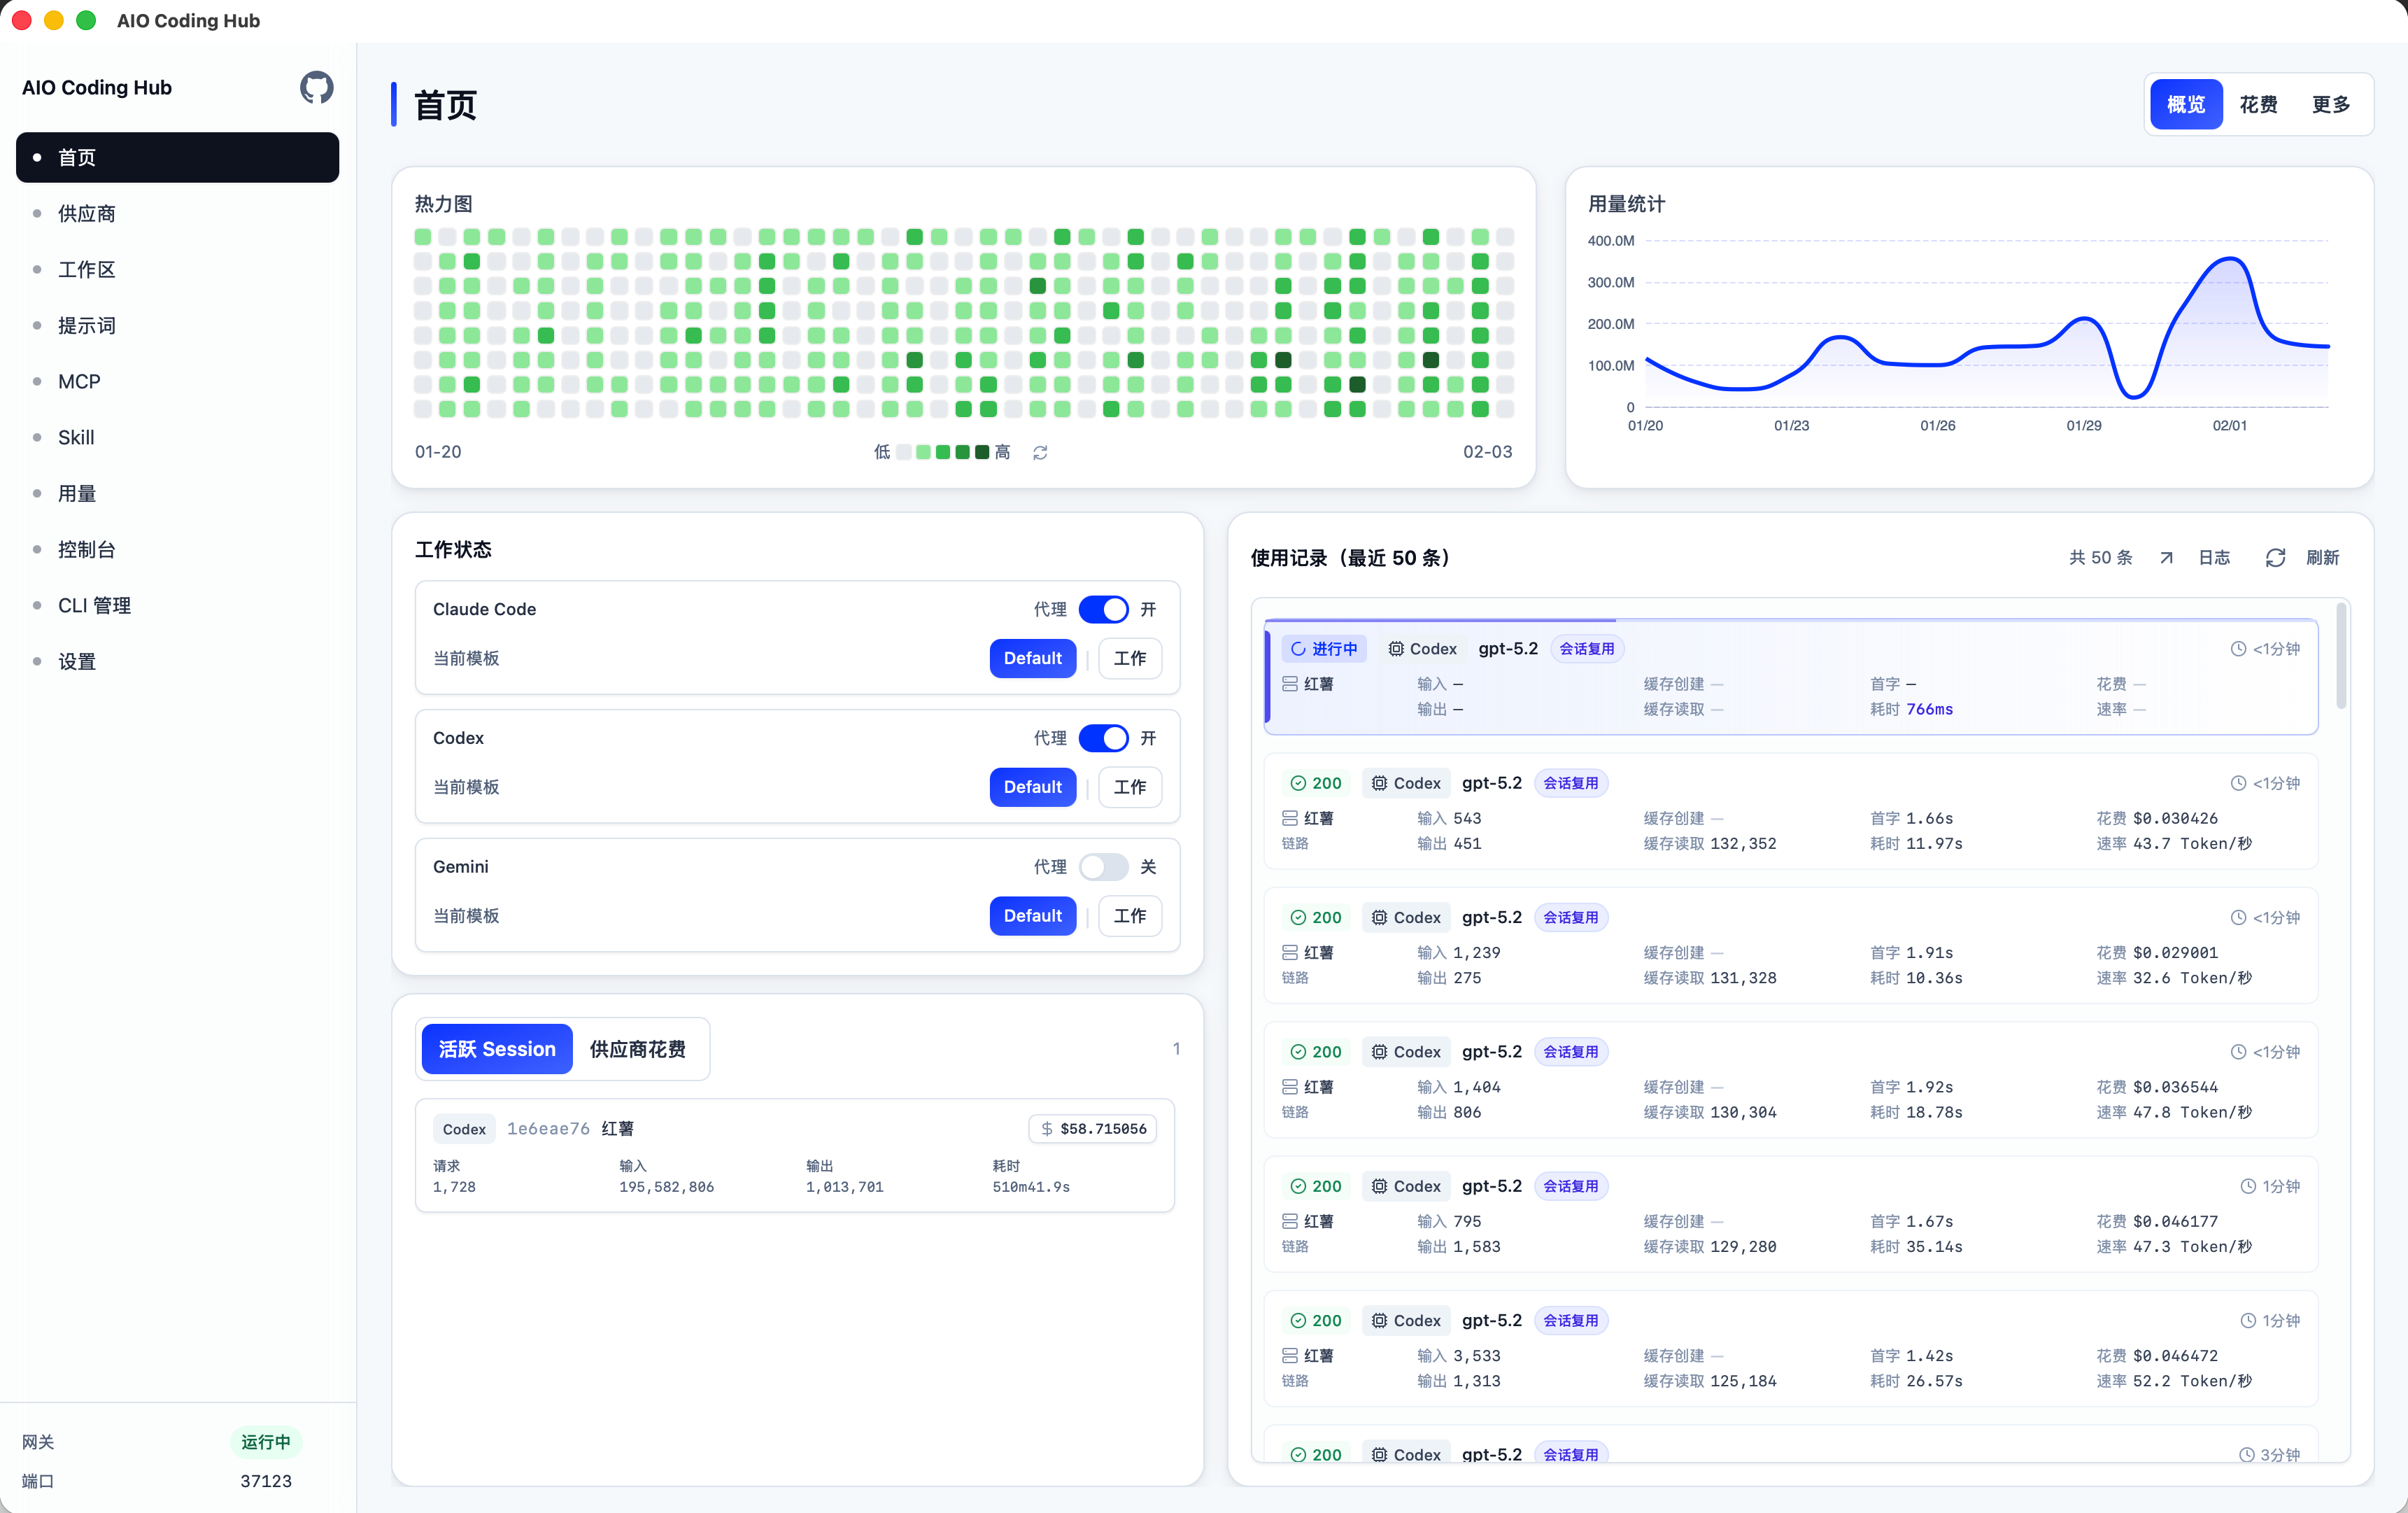
Task: Switch to the 更多 tab
Action: click(x=2331, y=104)
